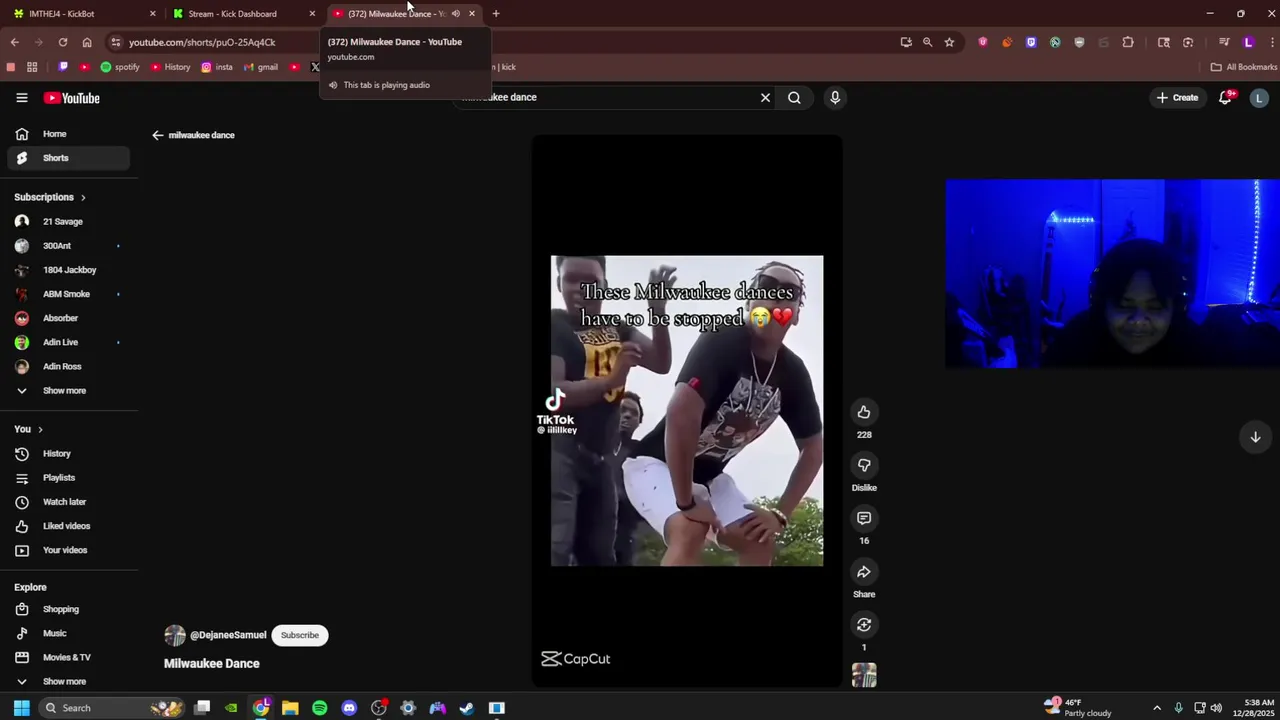Reload the current page
This screenshot has width=1280, height=720.
pyautogui.click(x=63, y=42)
